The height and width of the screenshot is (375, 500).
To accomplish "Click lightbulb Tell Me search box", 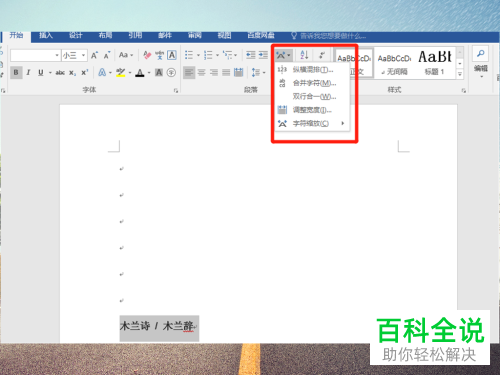I will (x=329, y=36).
